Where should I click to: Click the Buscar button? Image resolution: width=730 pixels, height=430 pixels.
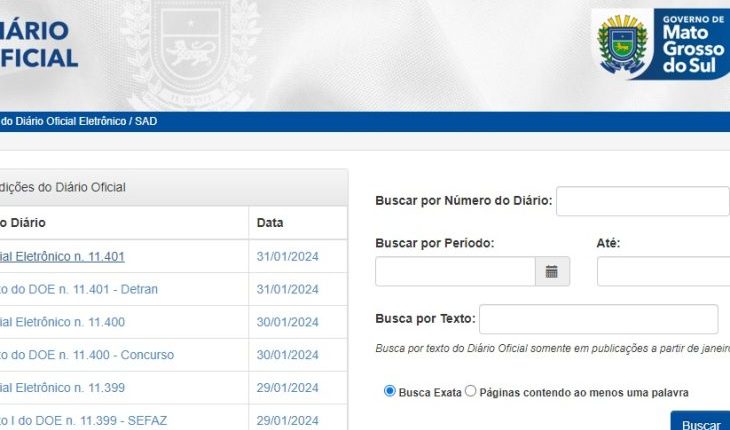(x=700, y=424)
